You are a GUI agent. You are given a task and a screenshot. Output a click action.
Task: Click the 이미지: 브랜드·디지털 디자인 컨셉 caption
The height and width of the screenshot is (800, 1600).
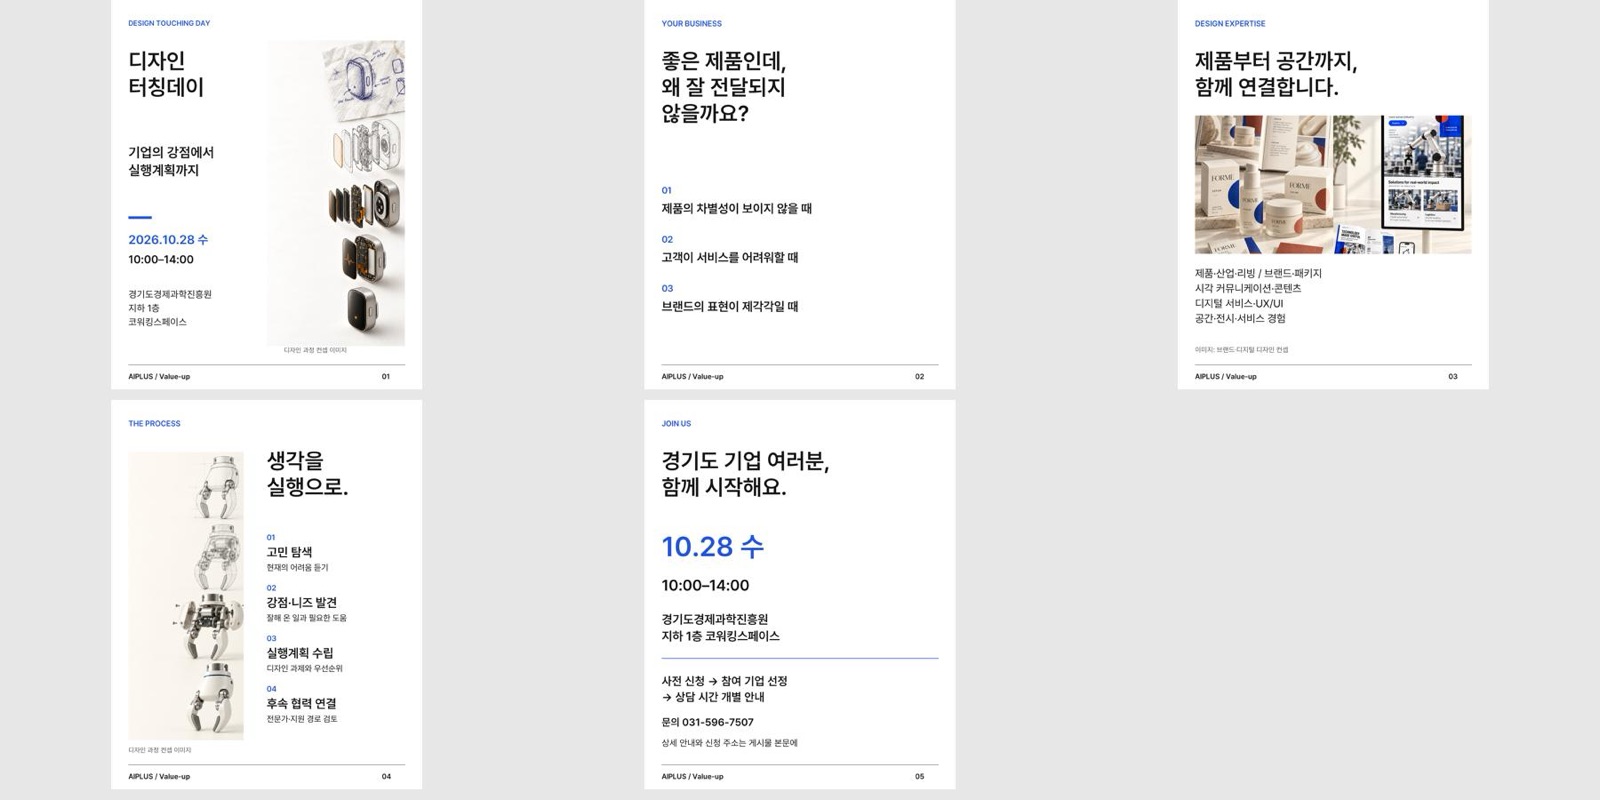pos(1241,350)
